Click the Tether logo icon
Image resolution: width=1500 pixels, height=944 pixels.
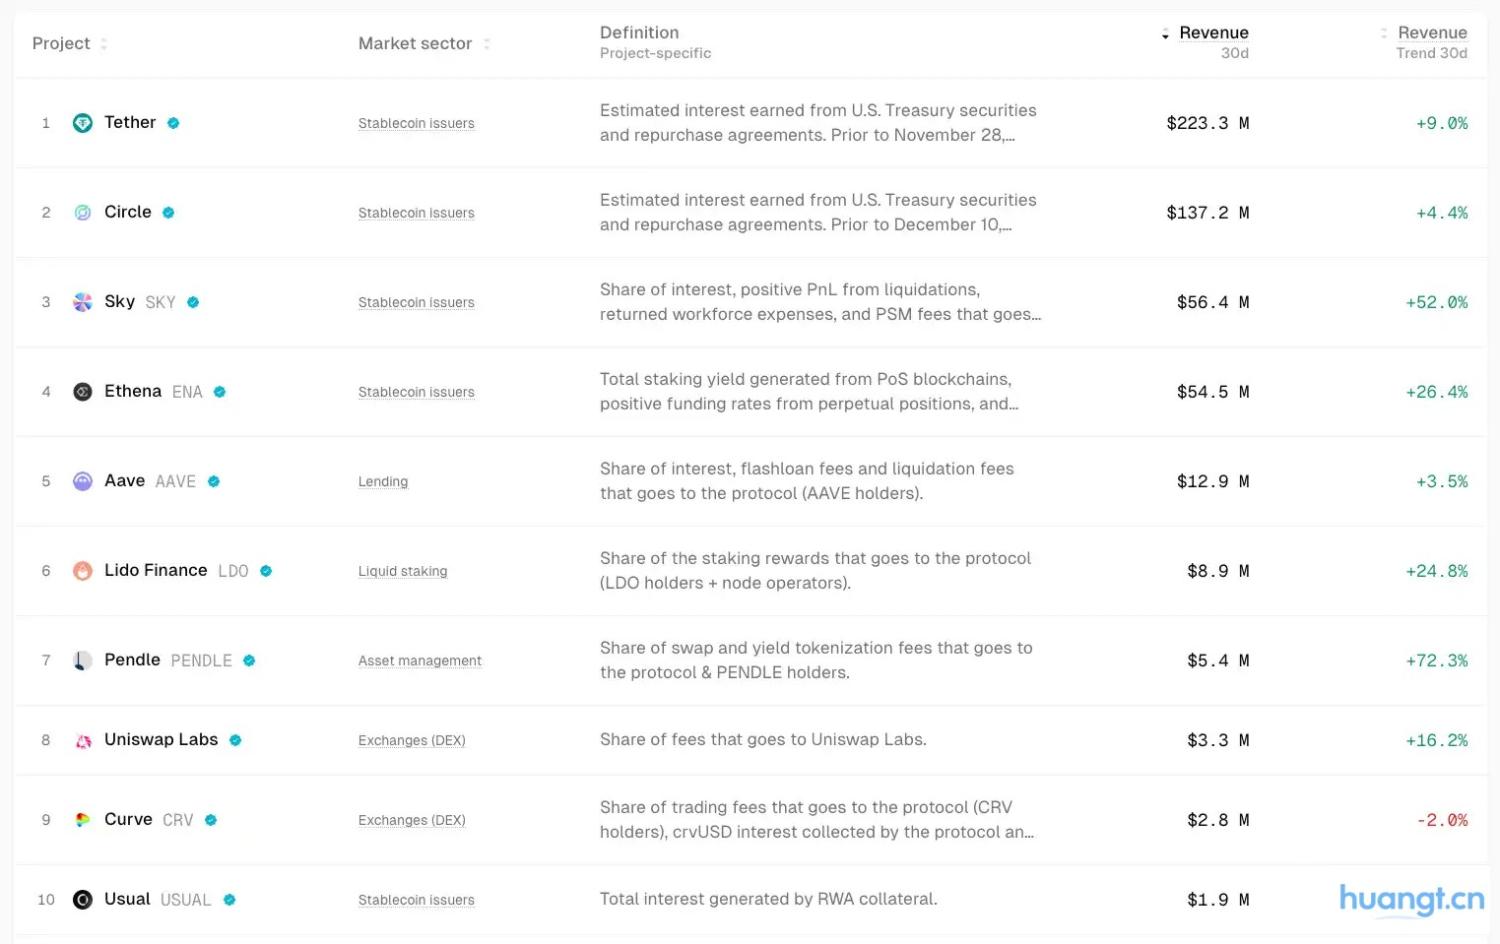(83, 123)
